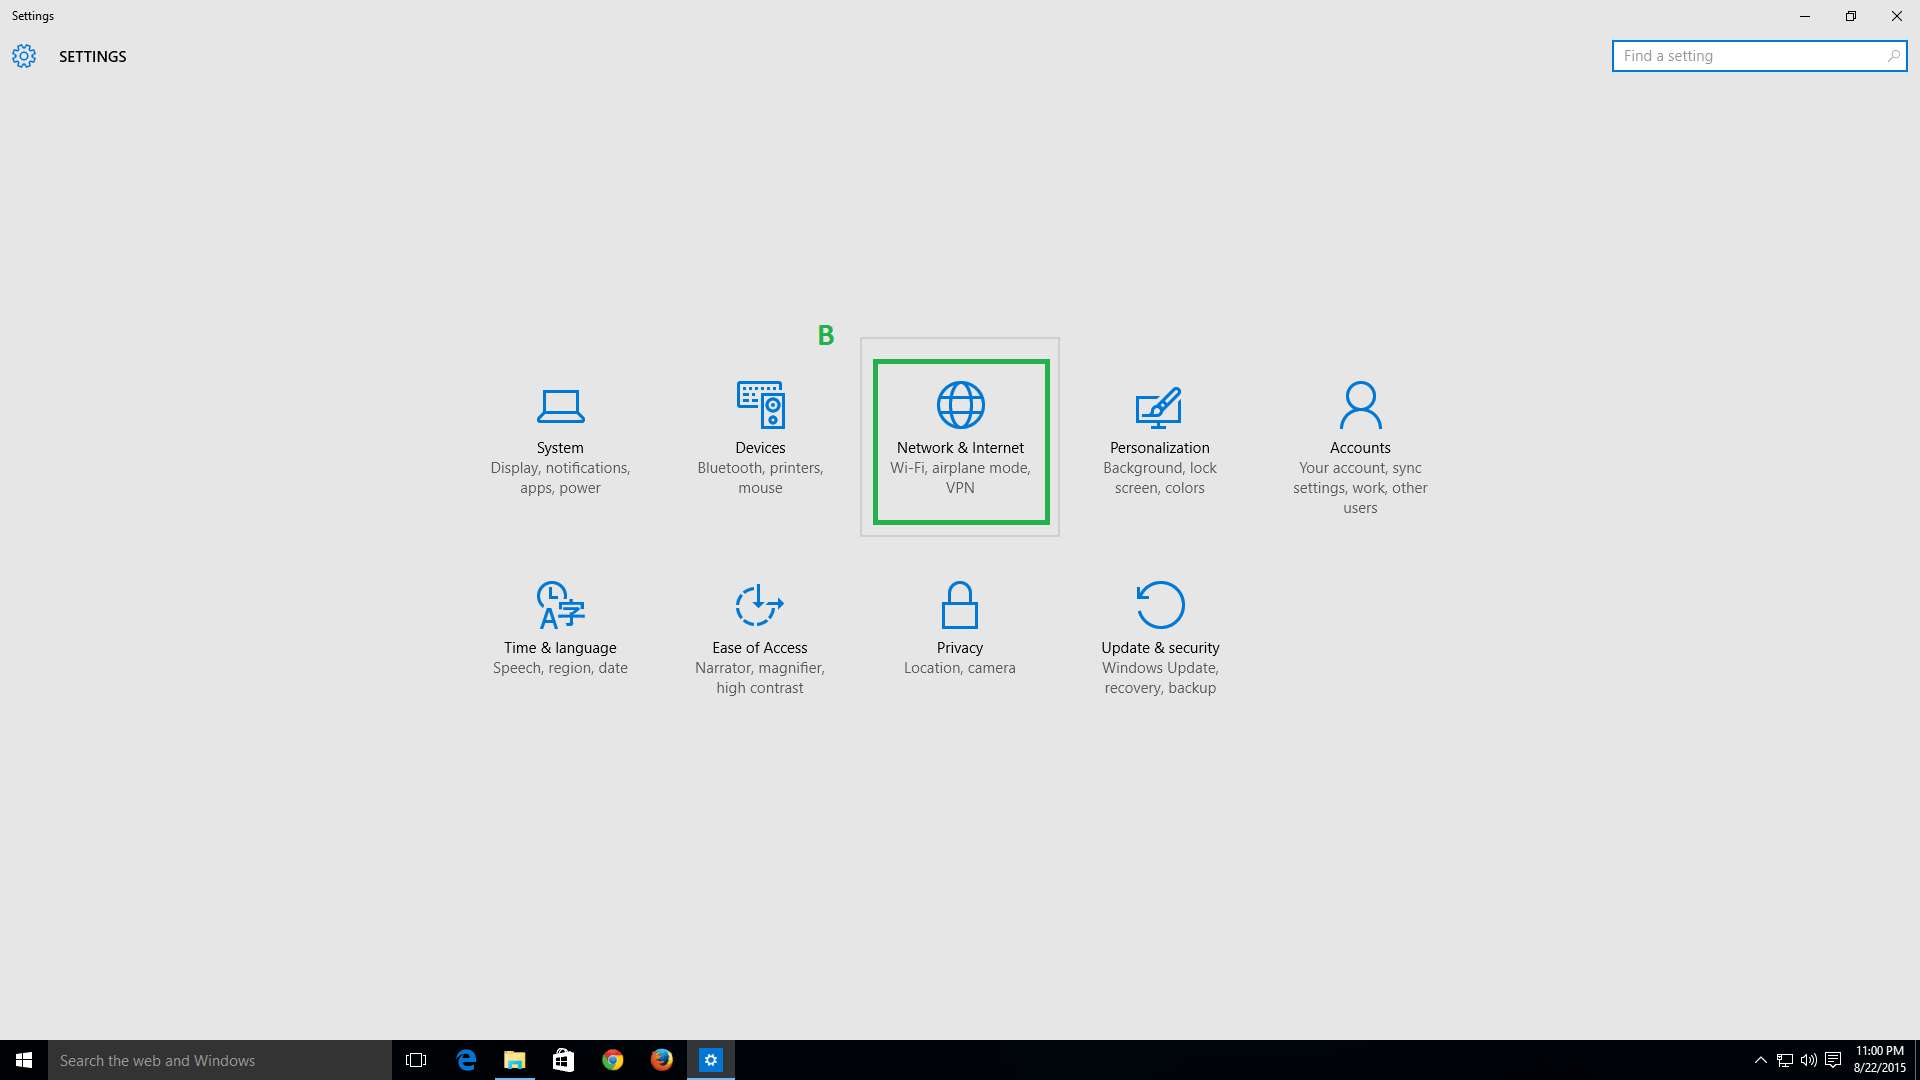Open File Explorer from the taskbar
1920x1080 pixels.
pyautogui.click(x=515, y=1060)
